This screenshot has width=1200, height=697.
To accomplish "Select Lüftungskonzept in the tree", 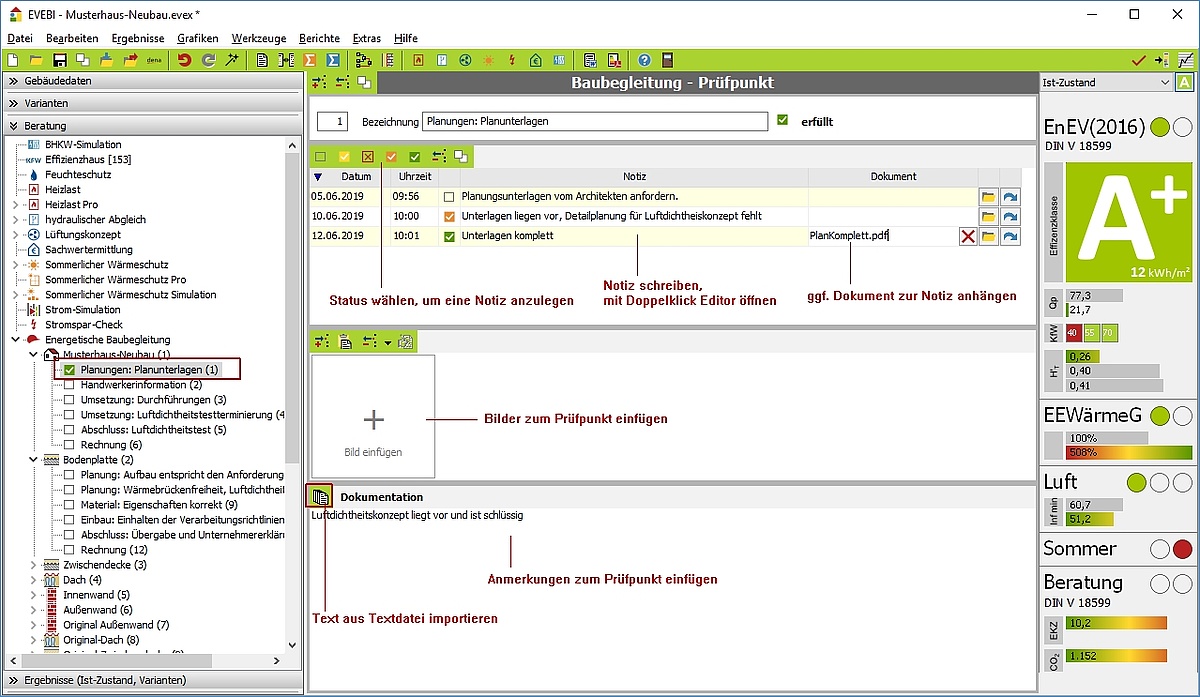I will tap(83, 234).
